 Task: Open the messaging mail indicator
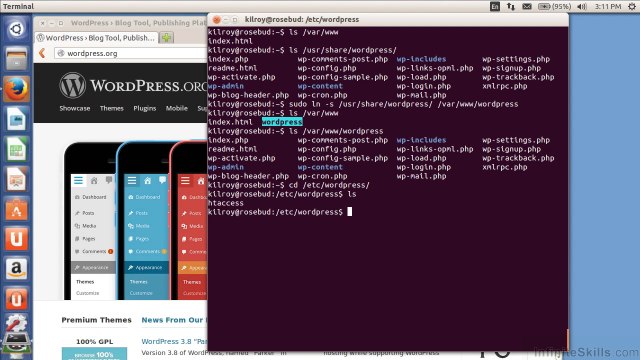pos(527,6)
